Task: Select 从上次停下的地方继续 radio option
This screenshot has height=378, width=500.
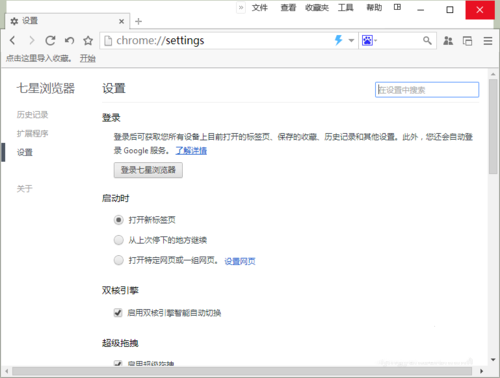Action: [x=118, y=240]
